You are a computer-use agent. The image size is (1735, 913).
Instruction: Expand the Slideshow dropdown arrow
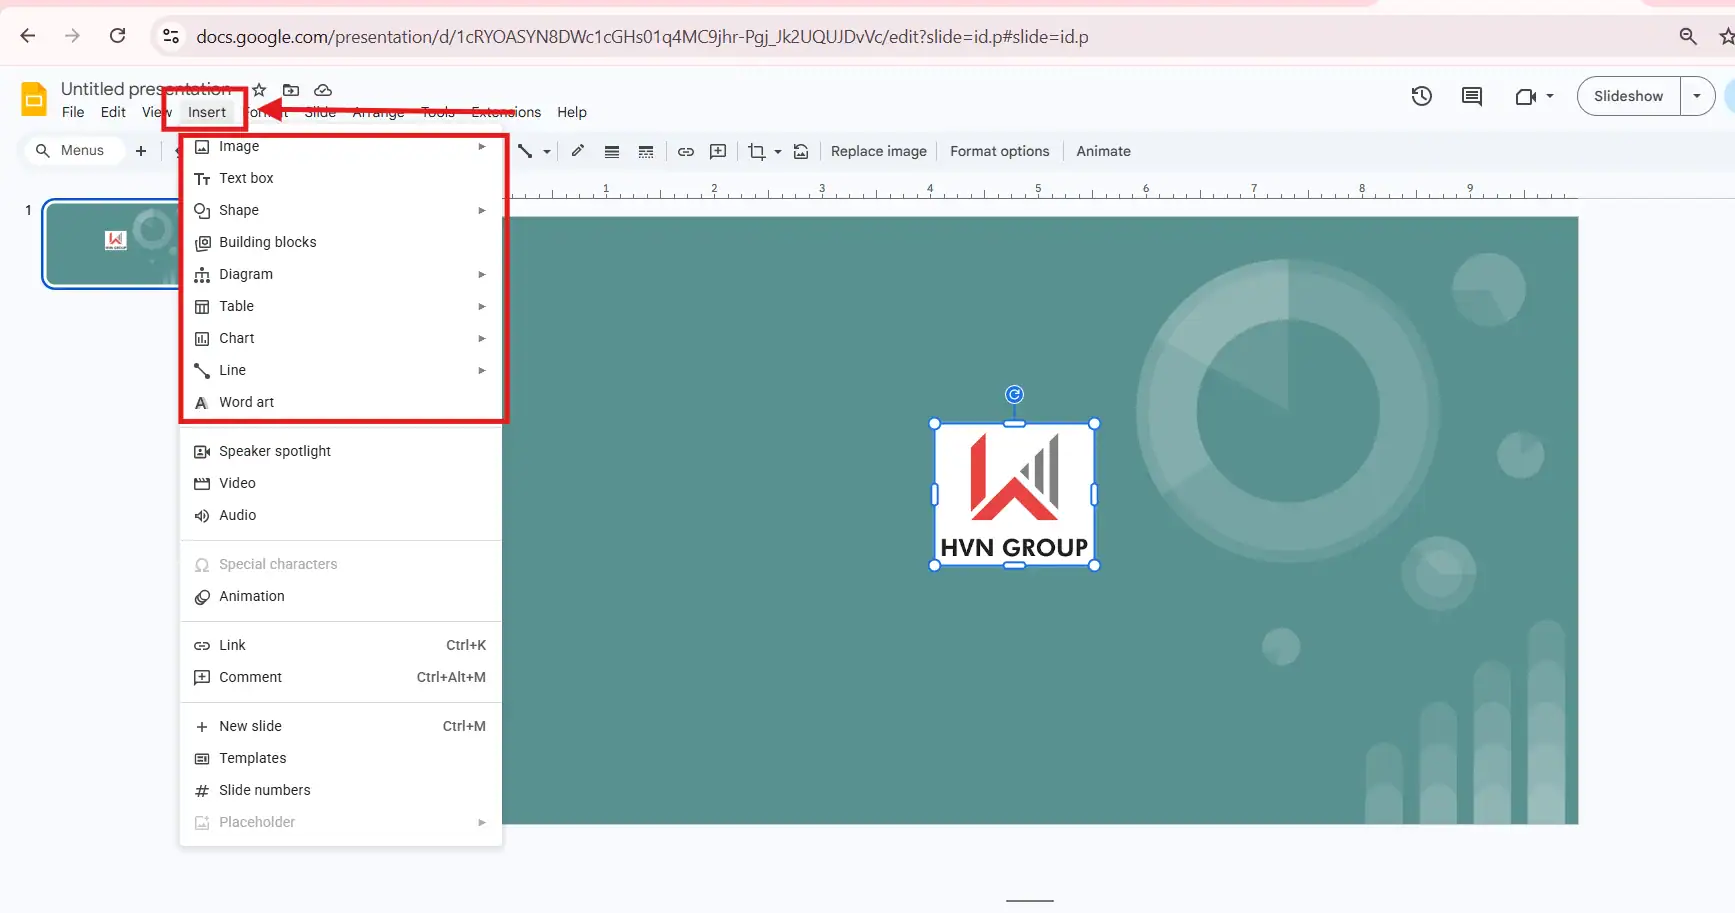coord(1697,96)
